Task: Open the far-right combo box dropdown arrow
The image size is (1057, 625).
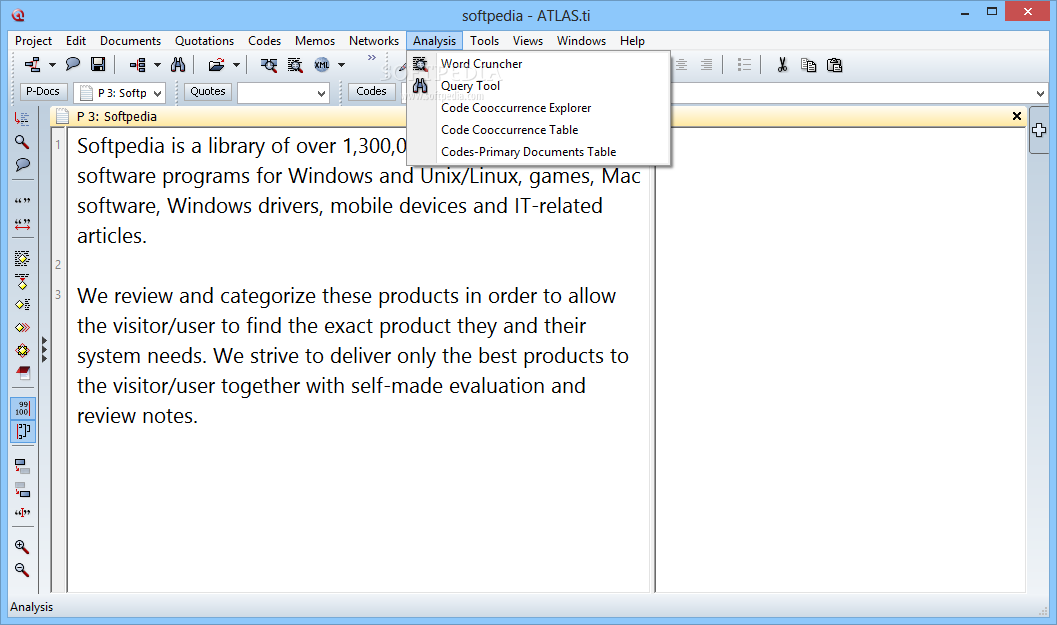Action: pos(1040,93)
